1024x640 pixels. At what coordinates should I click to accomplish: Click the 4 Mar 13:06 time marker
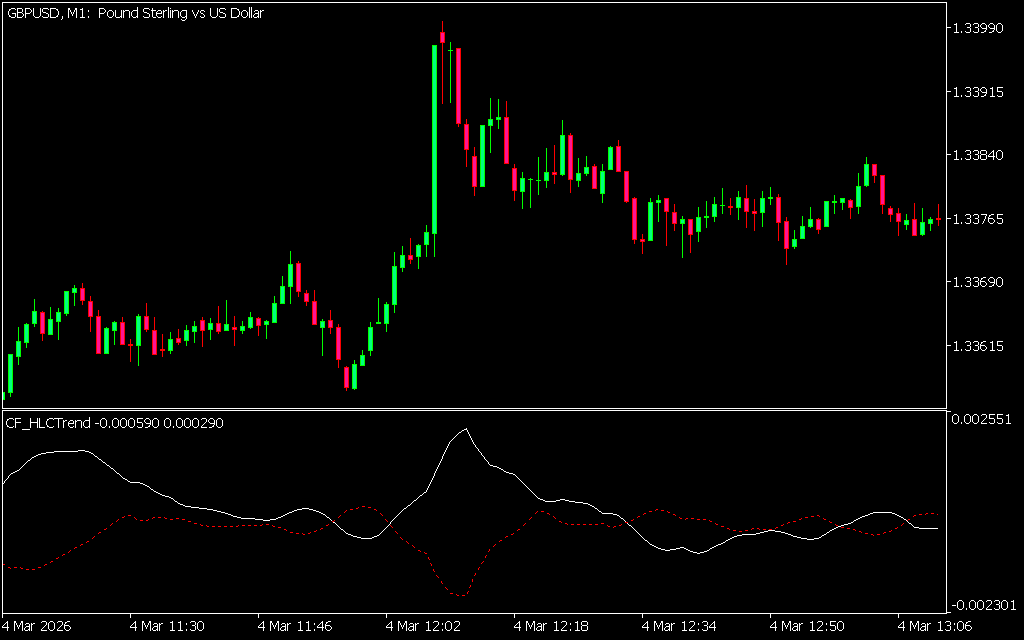click(935, 626)
